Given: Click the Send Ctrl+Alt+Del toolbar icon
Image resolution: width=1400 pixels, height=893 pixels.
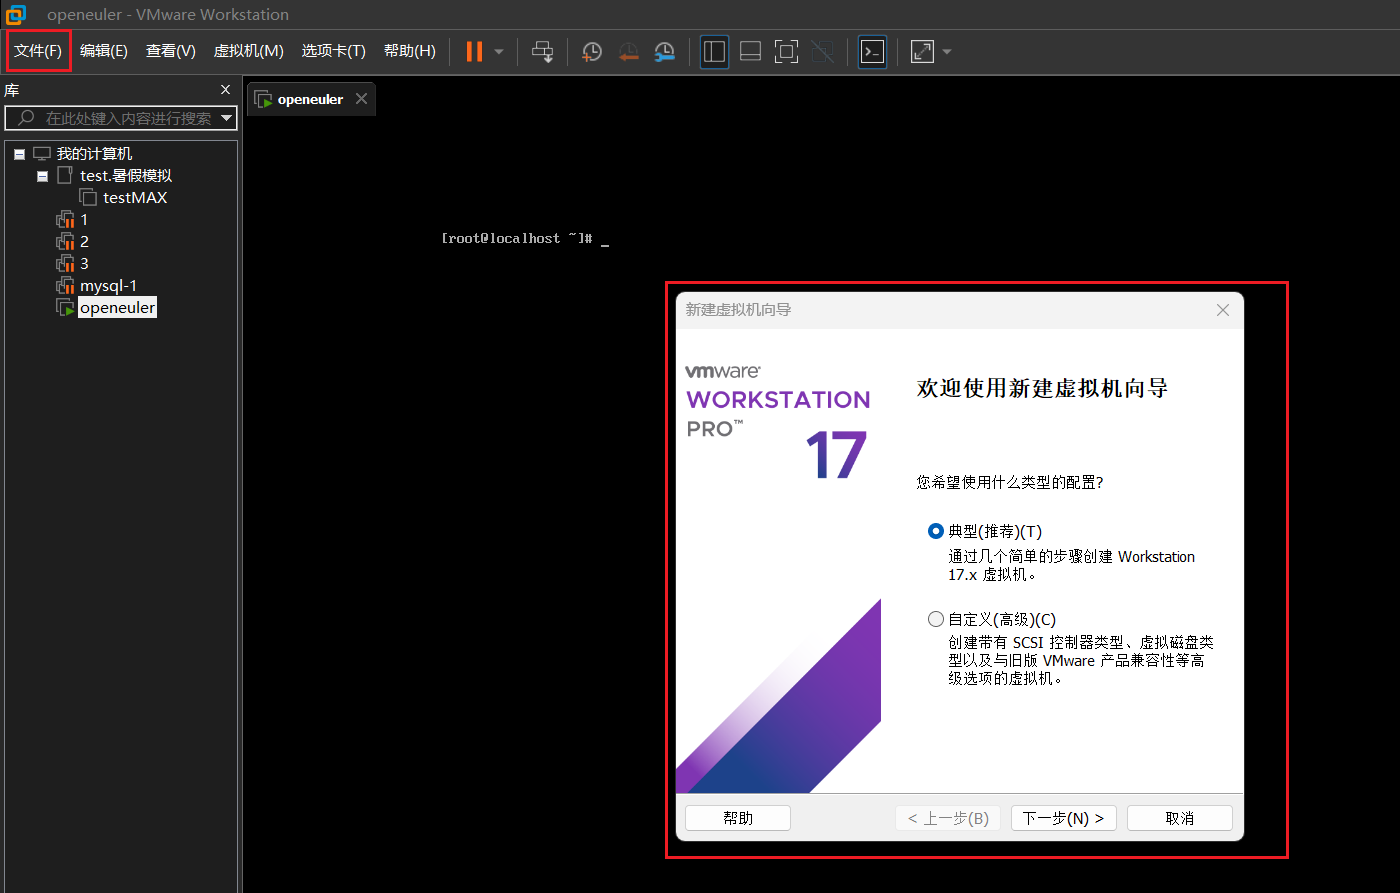Looking at the screenshot, I should click(542, 52).
